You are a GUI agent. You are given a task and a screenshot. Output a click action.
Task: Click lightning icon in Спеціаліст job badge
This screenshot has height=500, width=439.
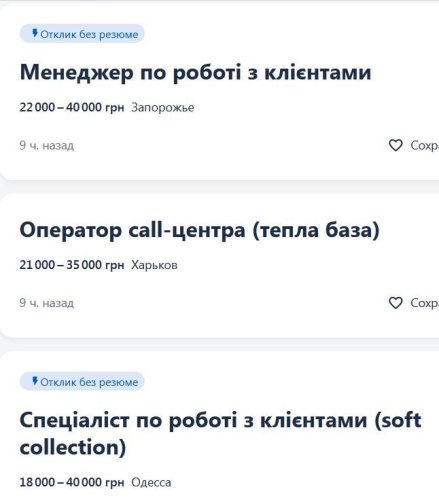point(35,381)
